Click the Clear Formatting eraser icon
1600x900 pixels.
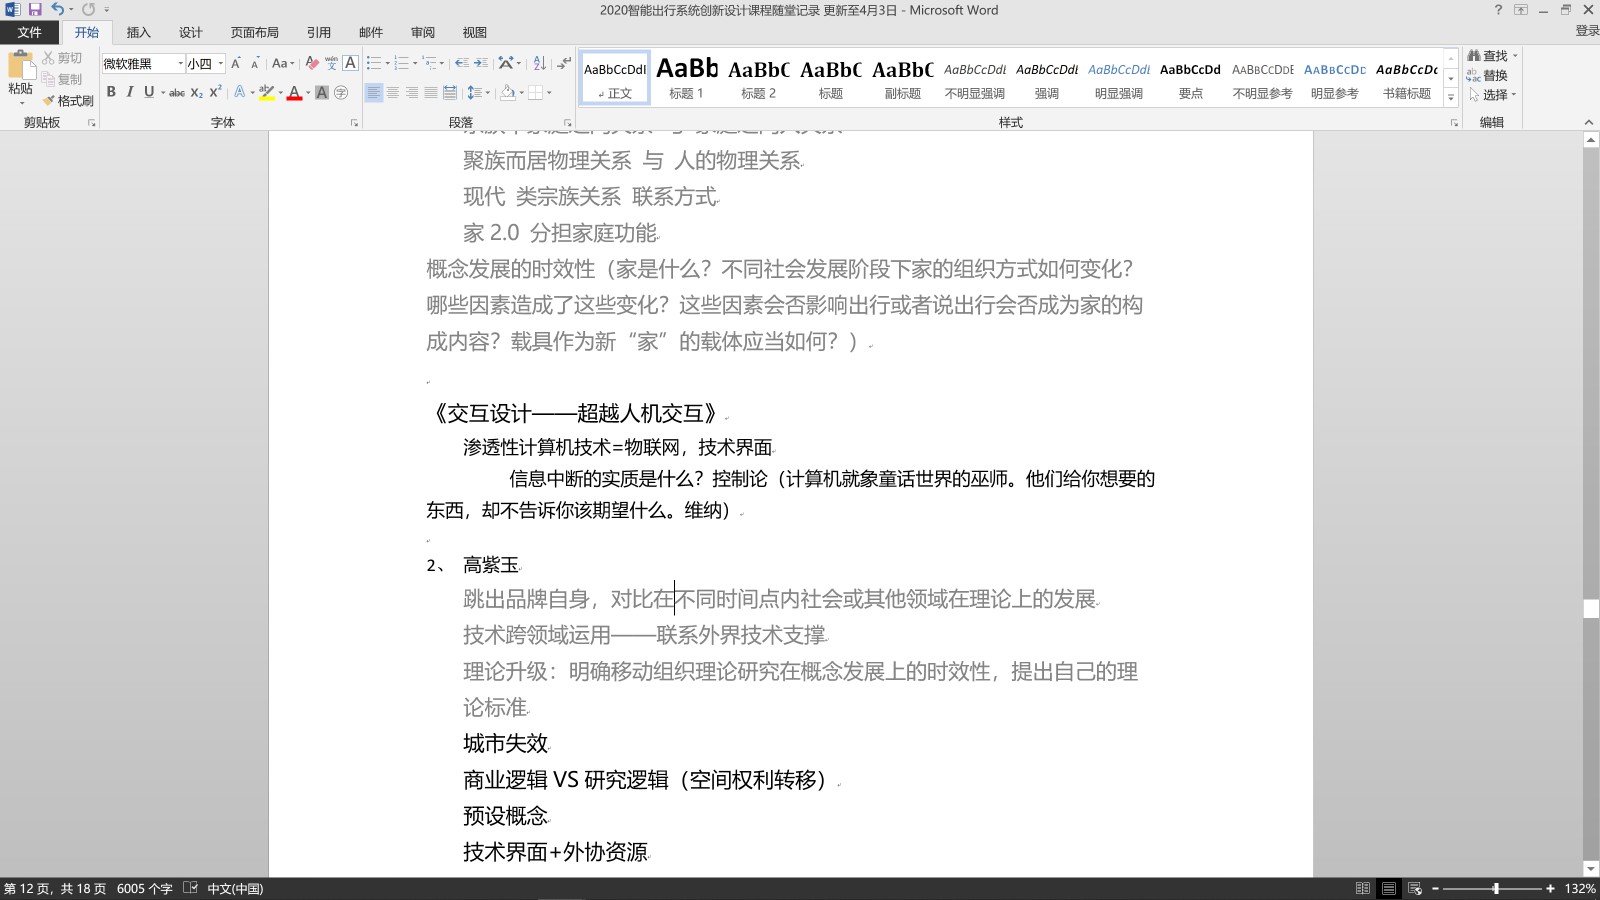[312, 63]
